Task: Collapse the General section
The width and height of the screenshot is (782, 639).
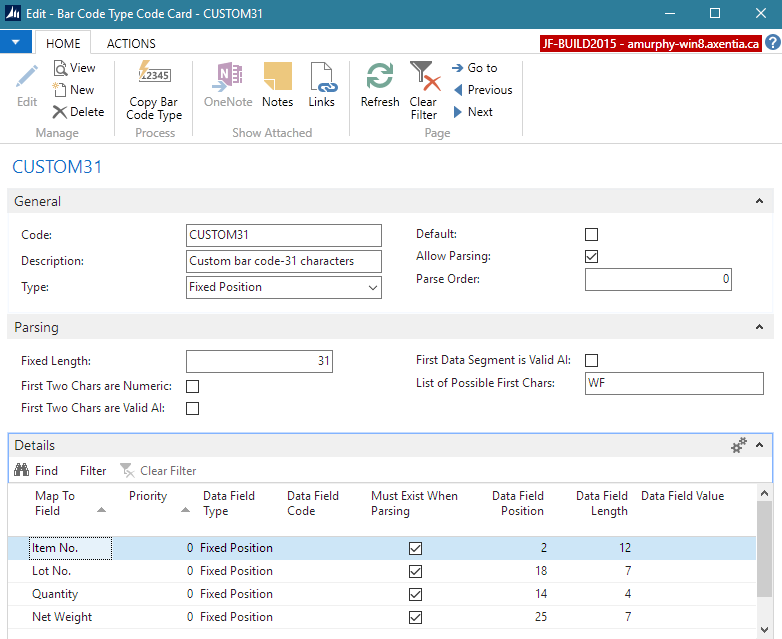Action: point(759,201)
